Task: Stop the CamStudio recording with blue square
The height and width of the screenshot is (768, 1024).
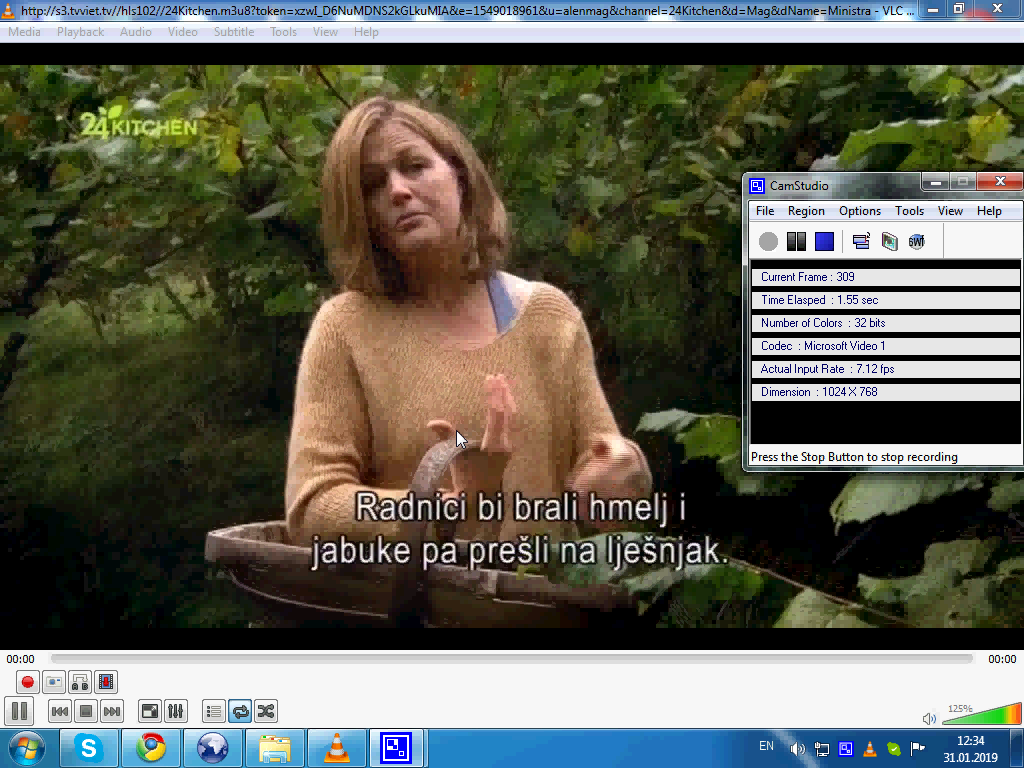Action: (x=824, y=241)
